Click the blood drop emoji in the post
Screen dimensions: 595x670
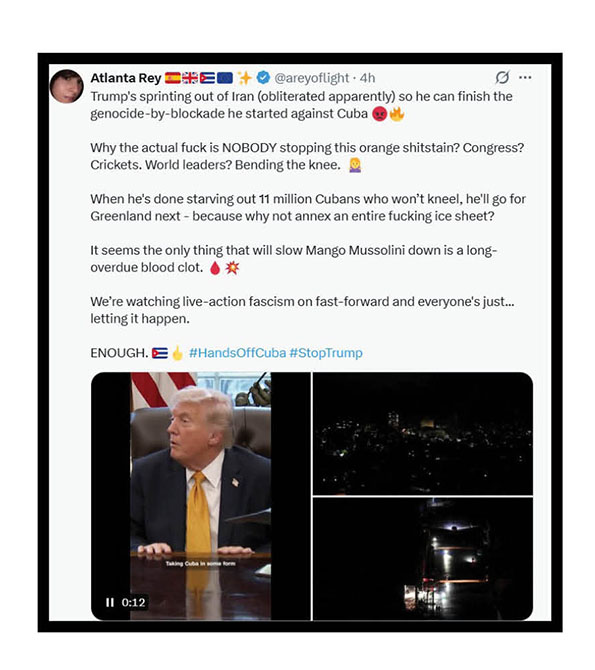pos(215,268)
